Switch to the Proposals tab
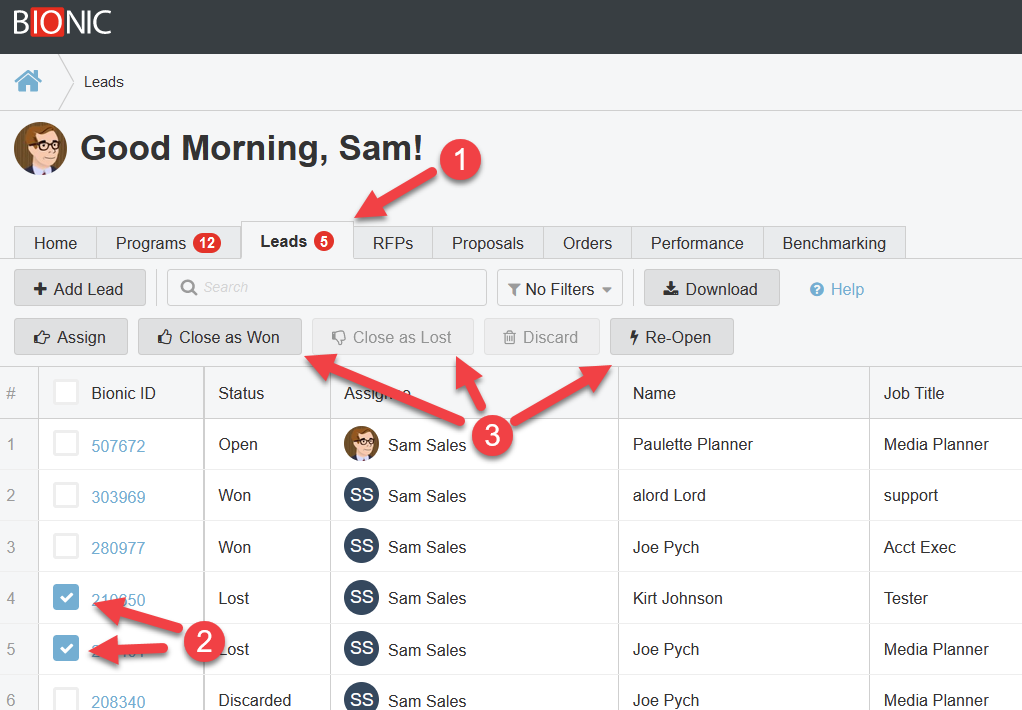 (x=487, y=243)
